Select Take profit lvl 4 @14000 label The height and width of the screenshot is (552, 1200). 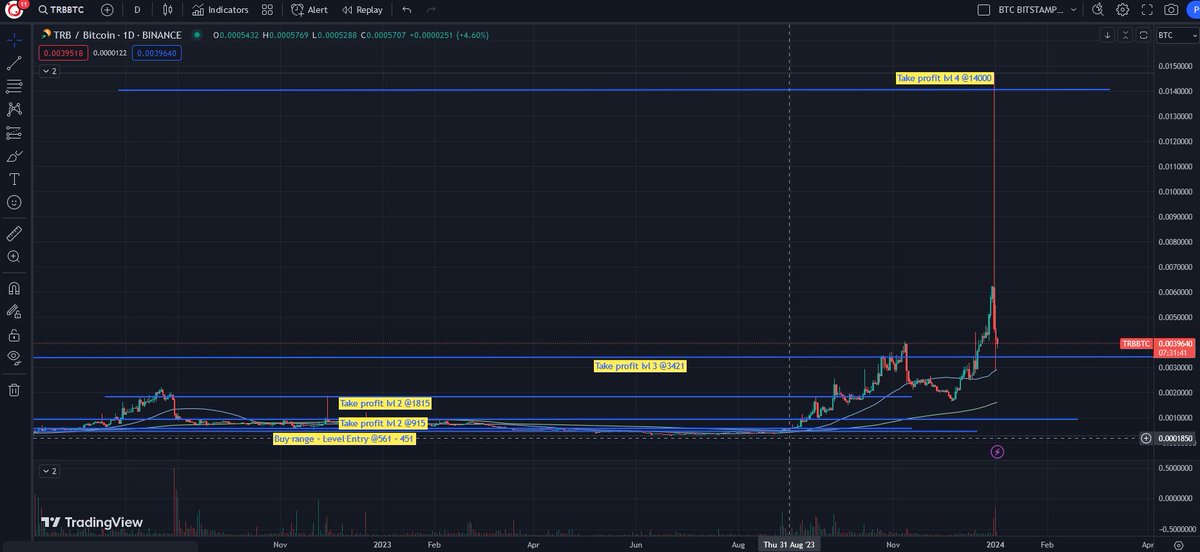point(944,78)
